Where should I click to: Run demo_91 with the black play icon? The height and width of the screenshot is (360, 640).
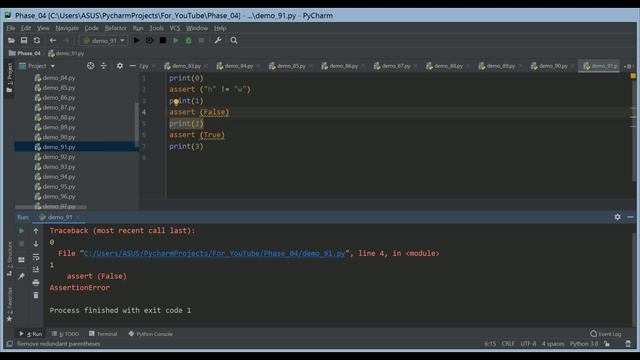point(137,40)
